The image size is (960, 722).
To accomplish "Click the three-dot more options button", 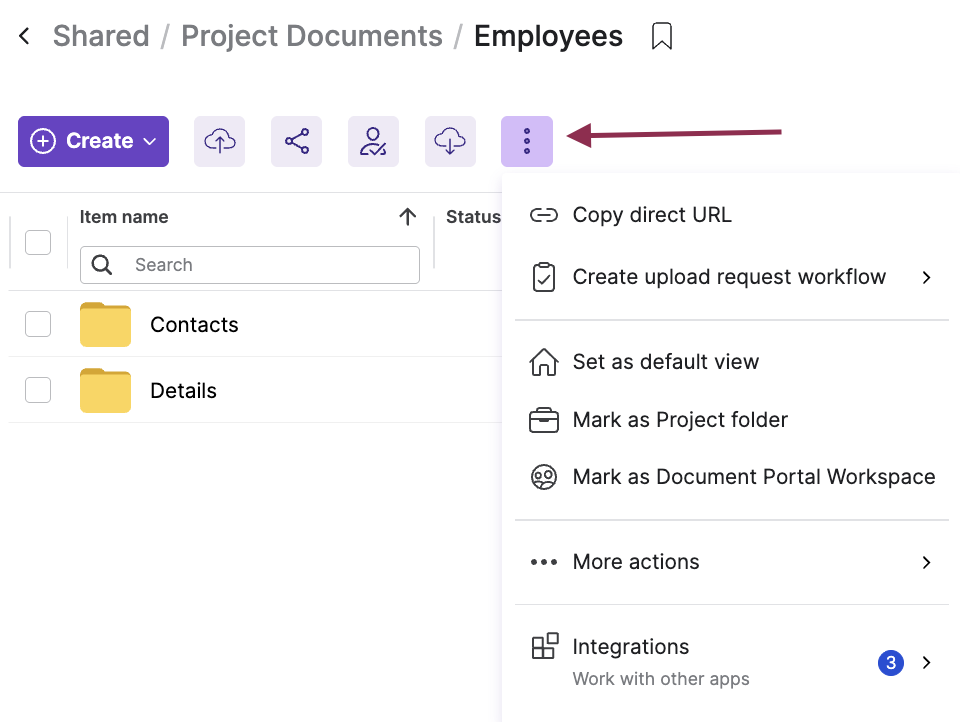I will (526, 141).
